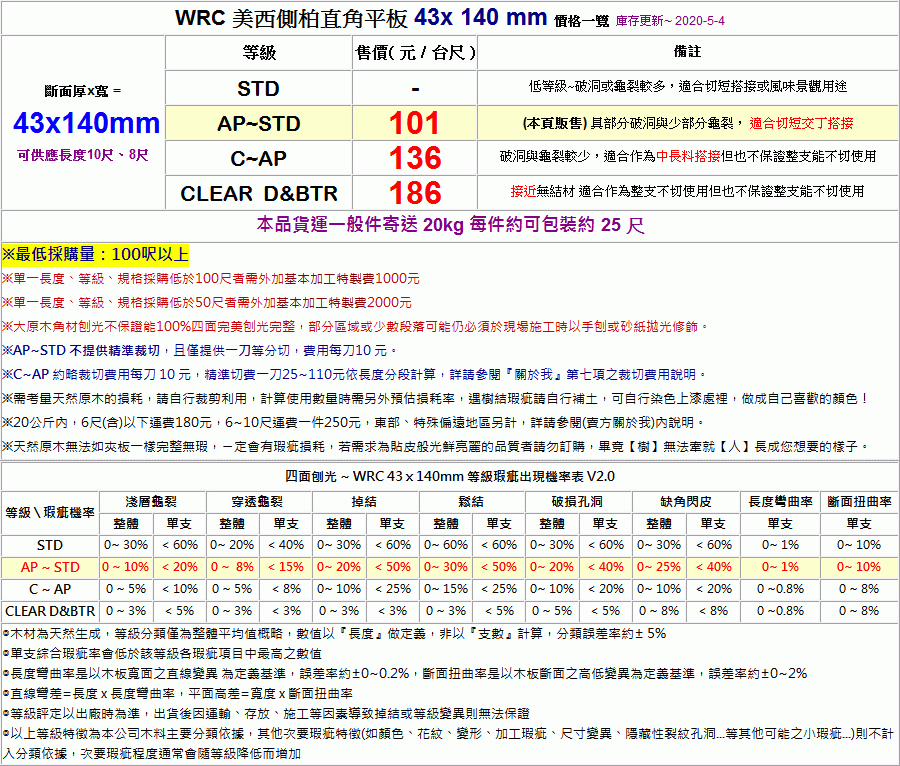Click the AP~STD <15% cell

pyautogui.click(x=285, y=567)
